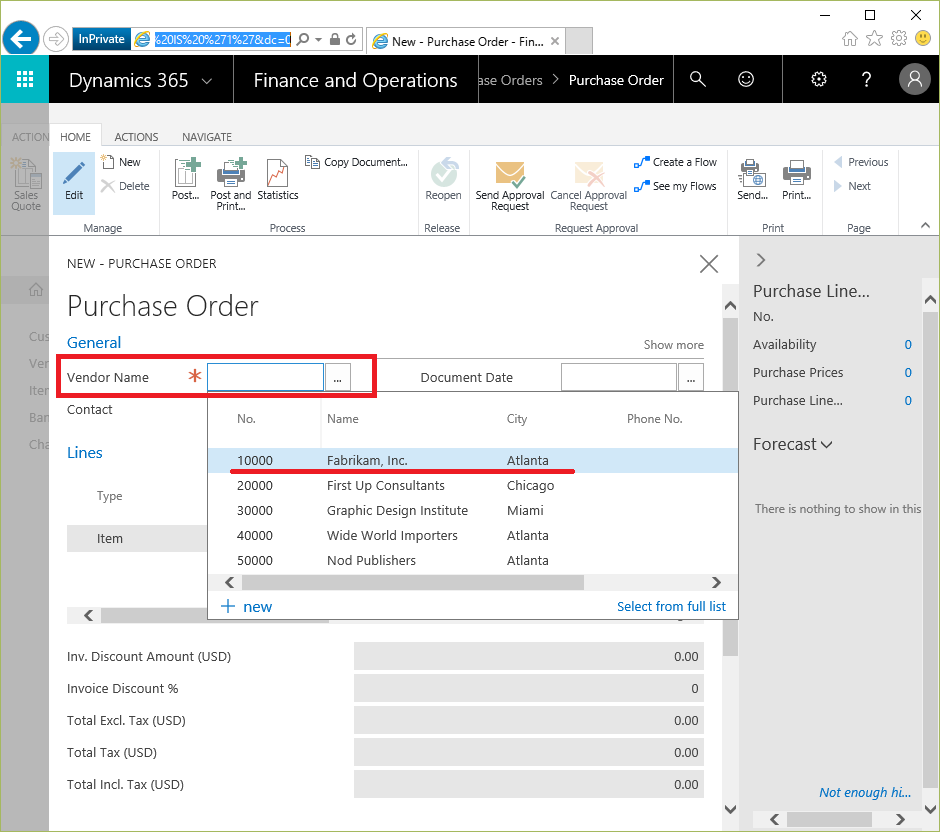The height and width of the screenshot is (832, 940).
Task: Click the Edit pencil icon in ribbon
Action: click(74, 174)
